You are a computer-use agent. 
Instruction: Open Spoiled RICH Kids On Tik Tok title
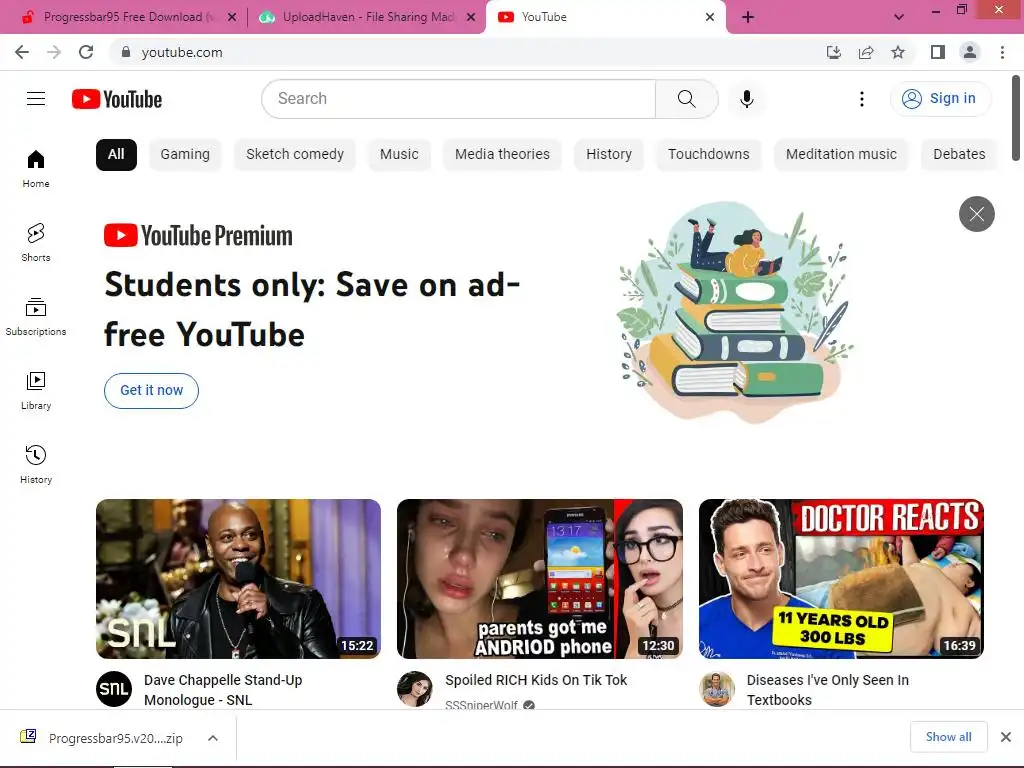536,680
